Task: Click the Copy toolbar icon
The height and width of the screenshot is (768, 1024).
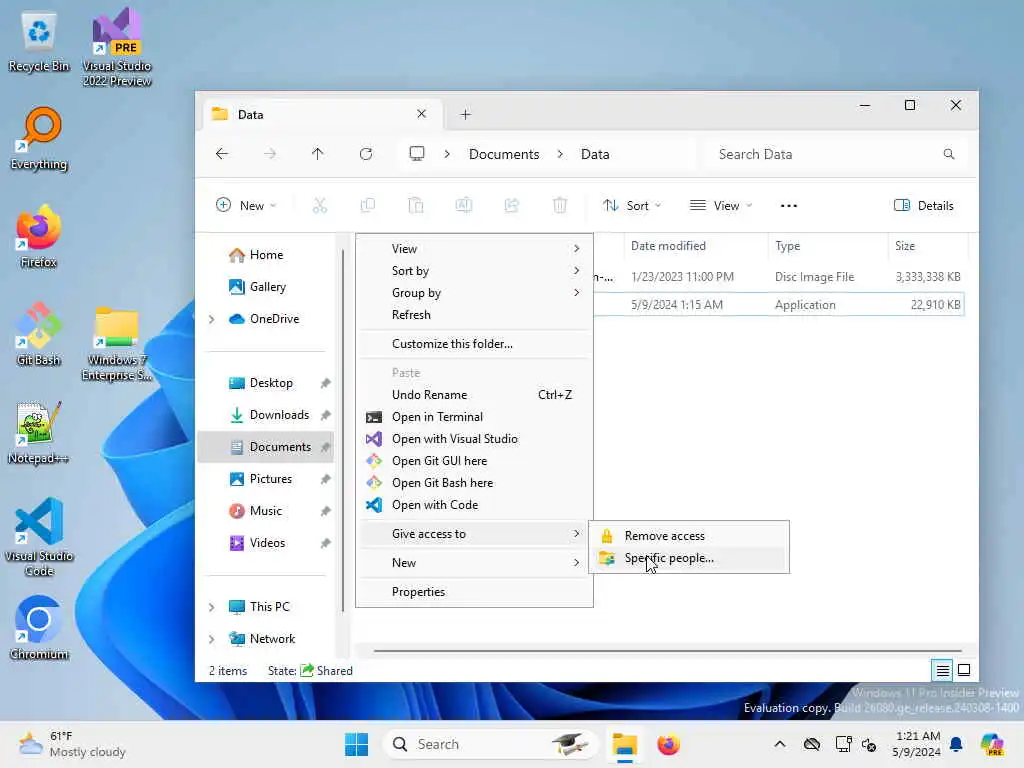Action: coord(368,206)
